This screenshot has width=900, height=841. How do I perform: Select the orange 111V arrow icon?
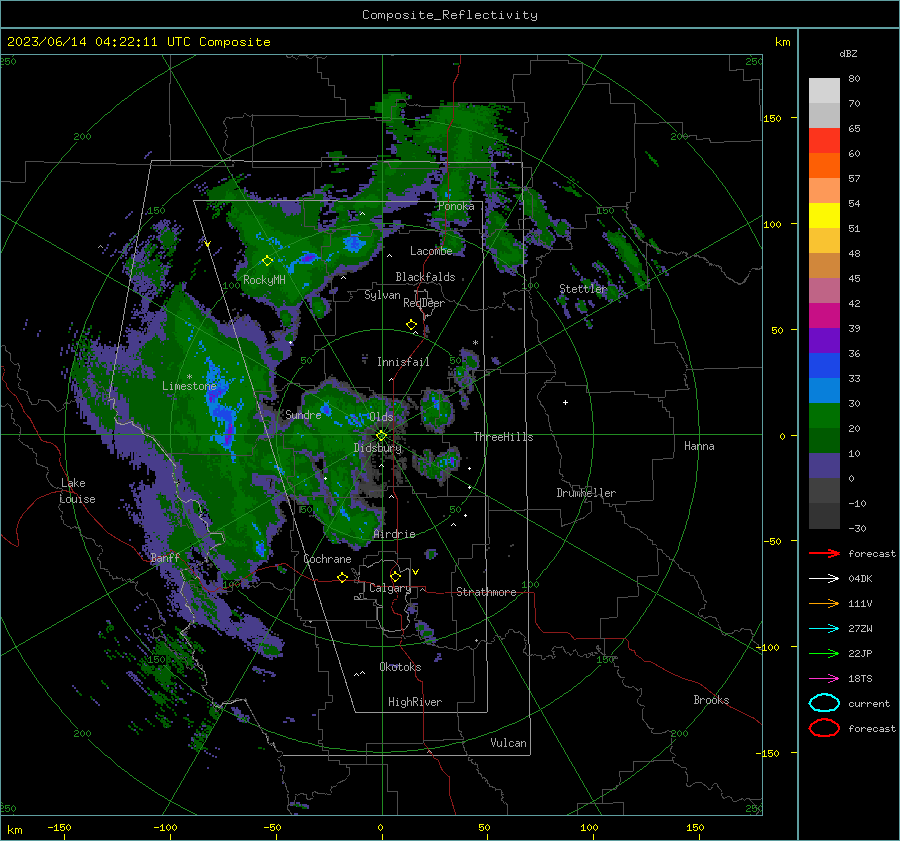click(x=824, y=603)
